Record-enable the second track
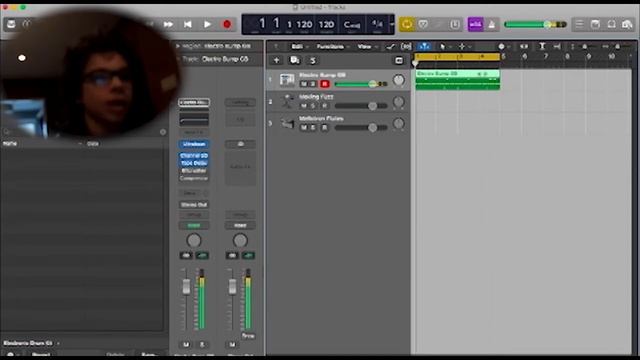The image size is (640, 360). [x=324, y=106]
